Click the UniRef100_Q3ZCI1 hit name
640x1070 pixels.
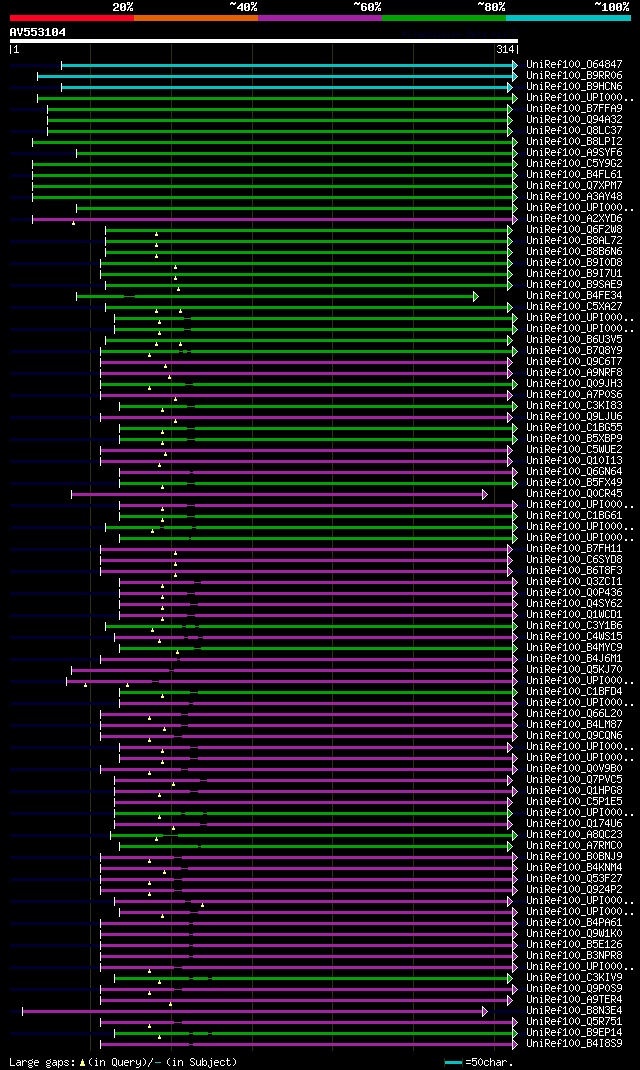574,581
